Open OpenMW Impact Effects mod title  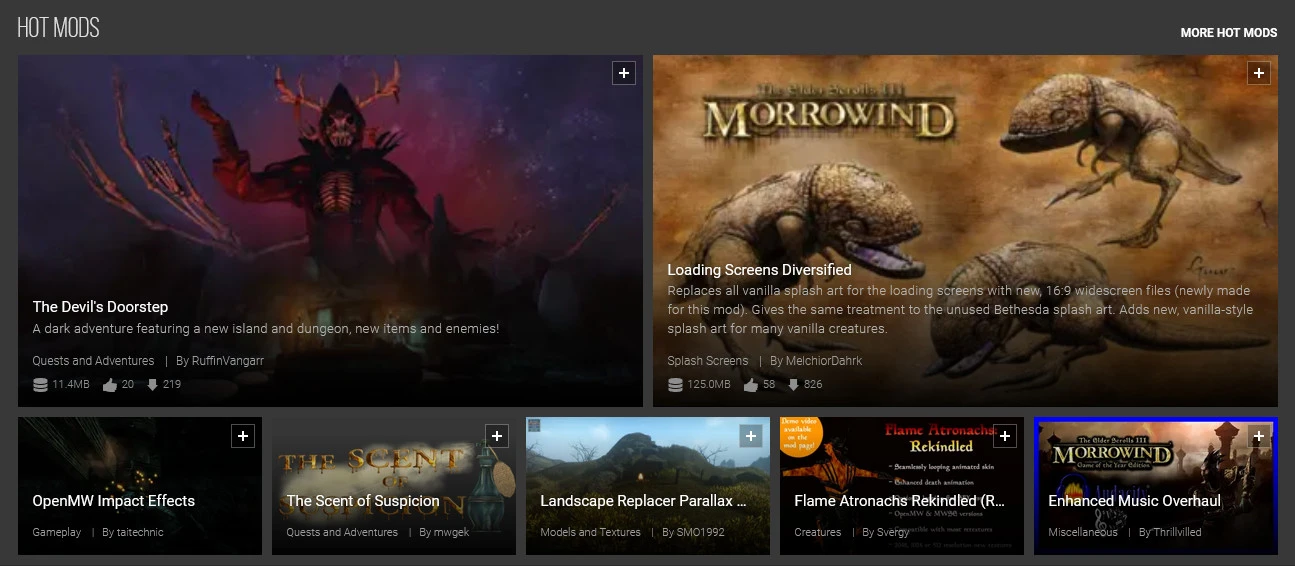113,501
